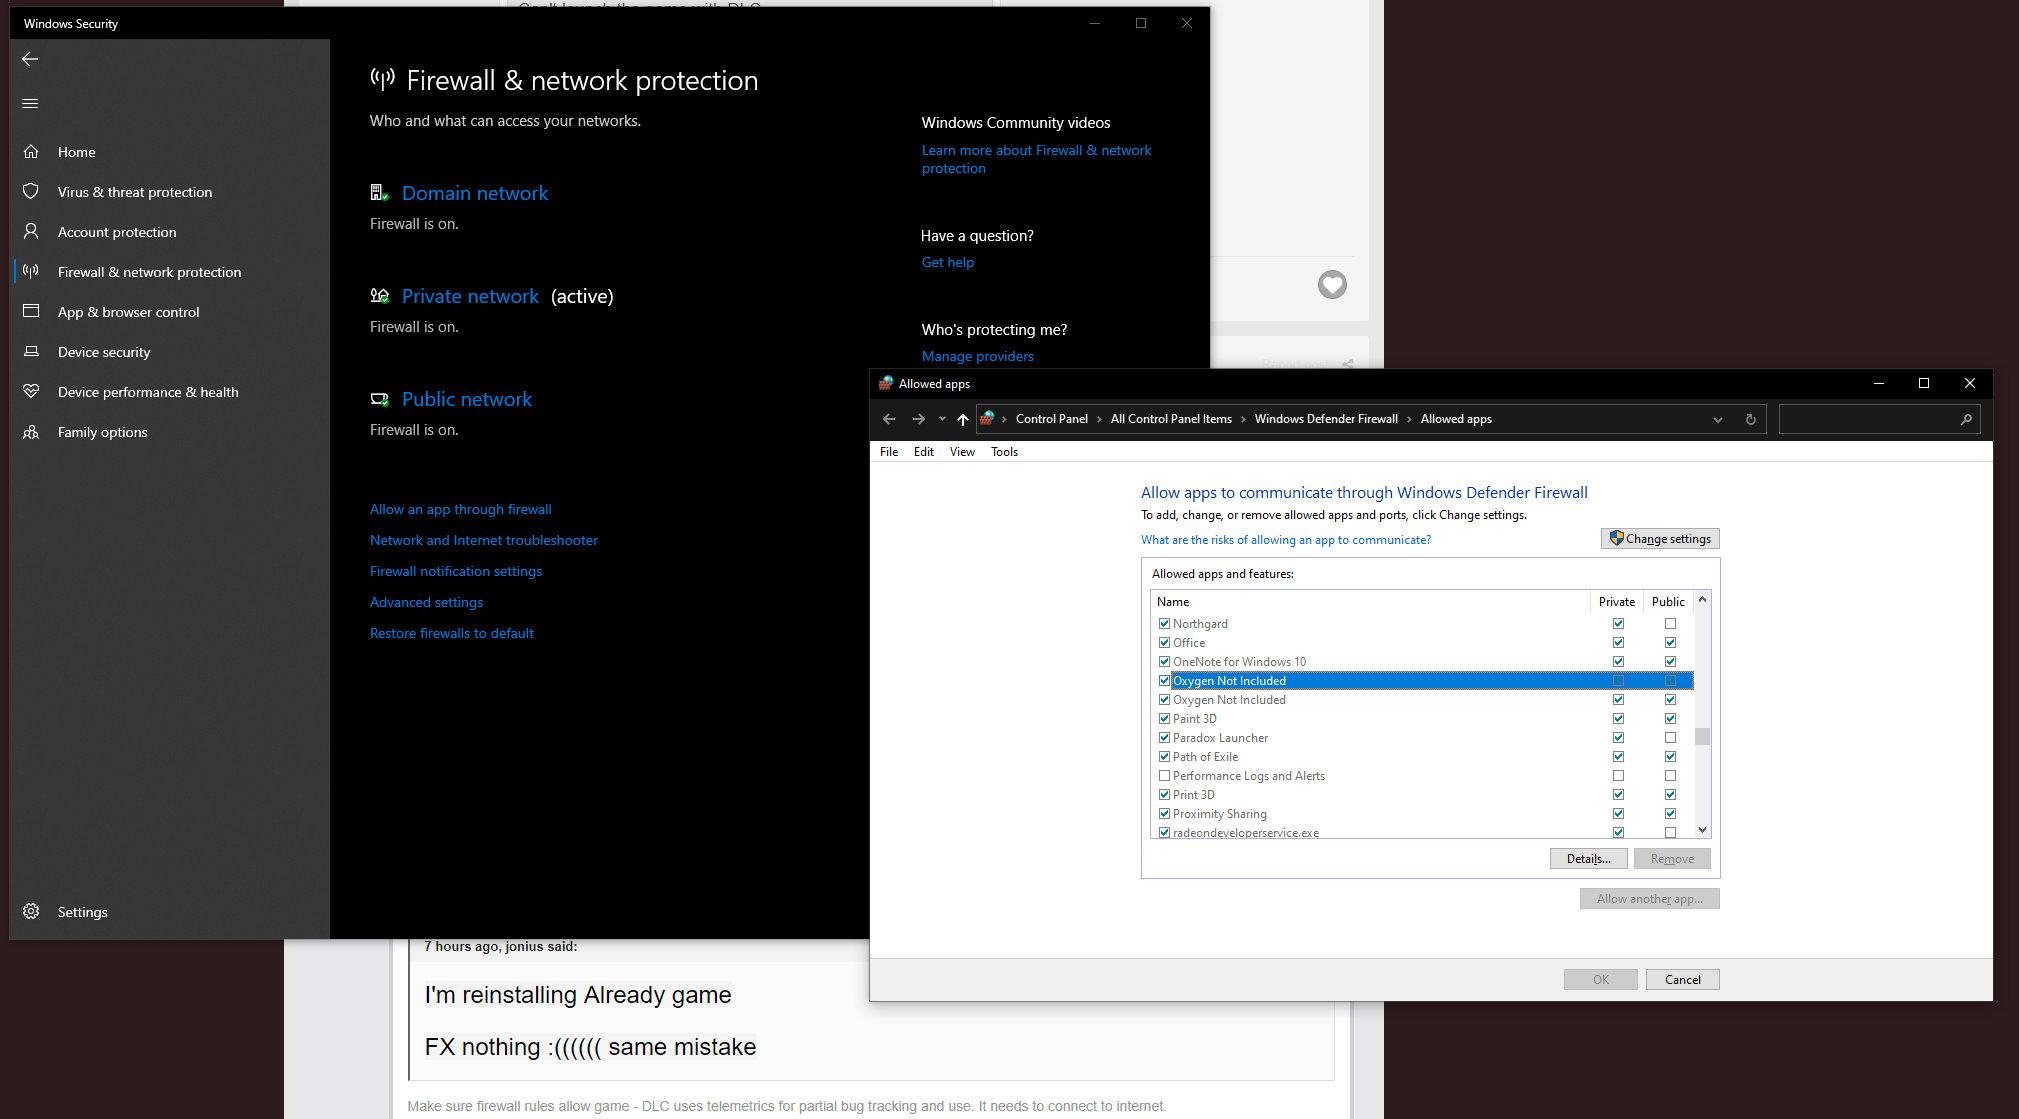Open the hamburger navigation menu icon
This screenshot has width=2019, height=1119.
click(x=30, y=103)
